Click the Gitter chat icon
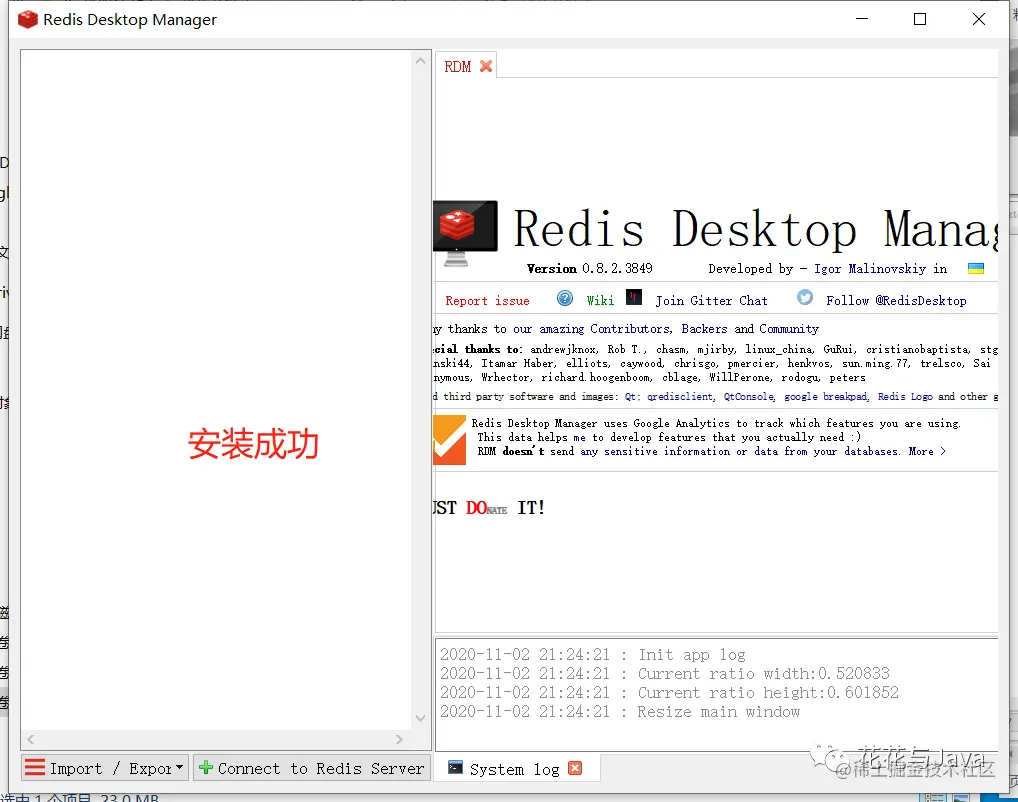The image size is (1018, 802). [634, 297]
